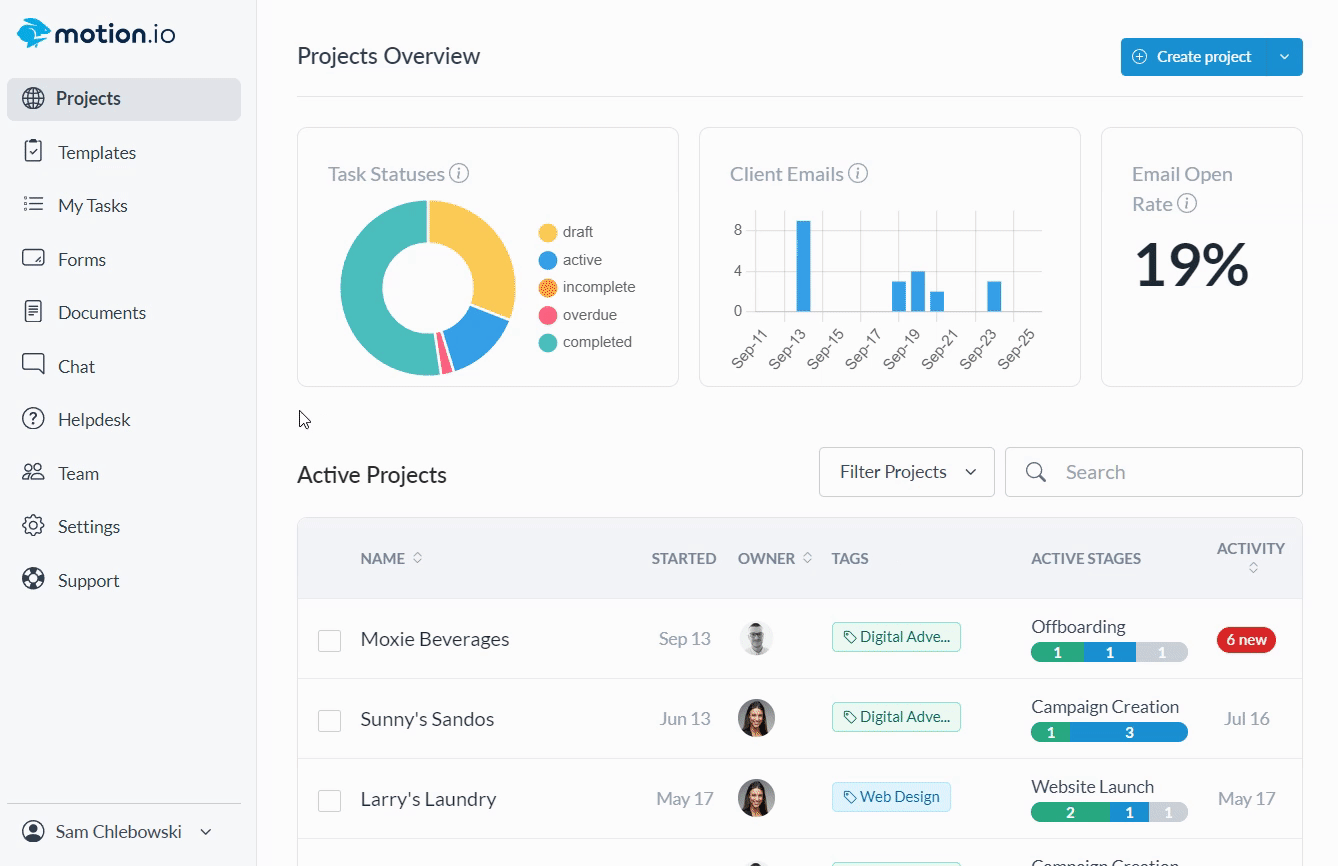The image size is (1338, 866).
Task: Expand the Create project arrow dropdown
Action: click(1284, 57)
